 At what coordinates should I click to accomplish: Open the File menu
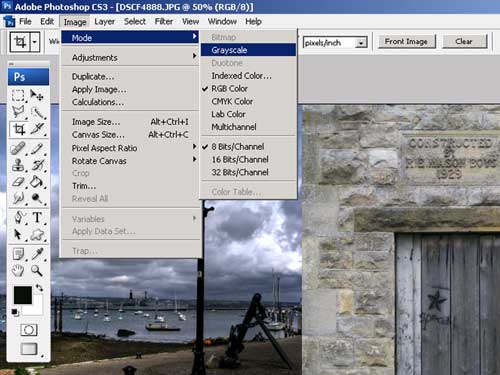[x=25, y=22]
